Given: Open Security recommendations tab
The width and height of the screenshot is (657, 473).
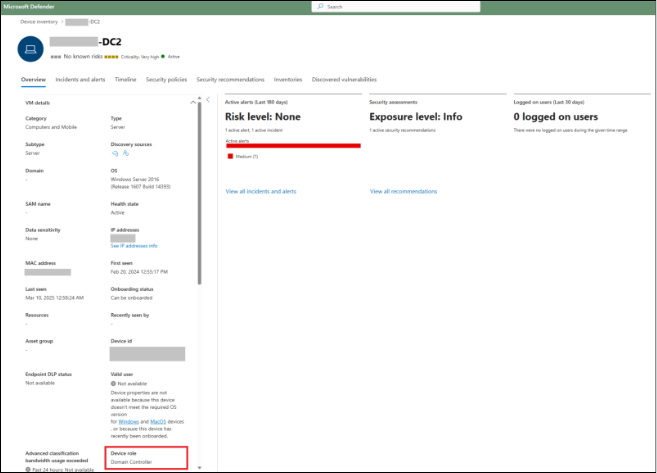Looking at the screenshot, I should [230, 79].
